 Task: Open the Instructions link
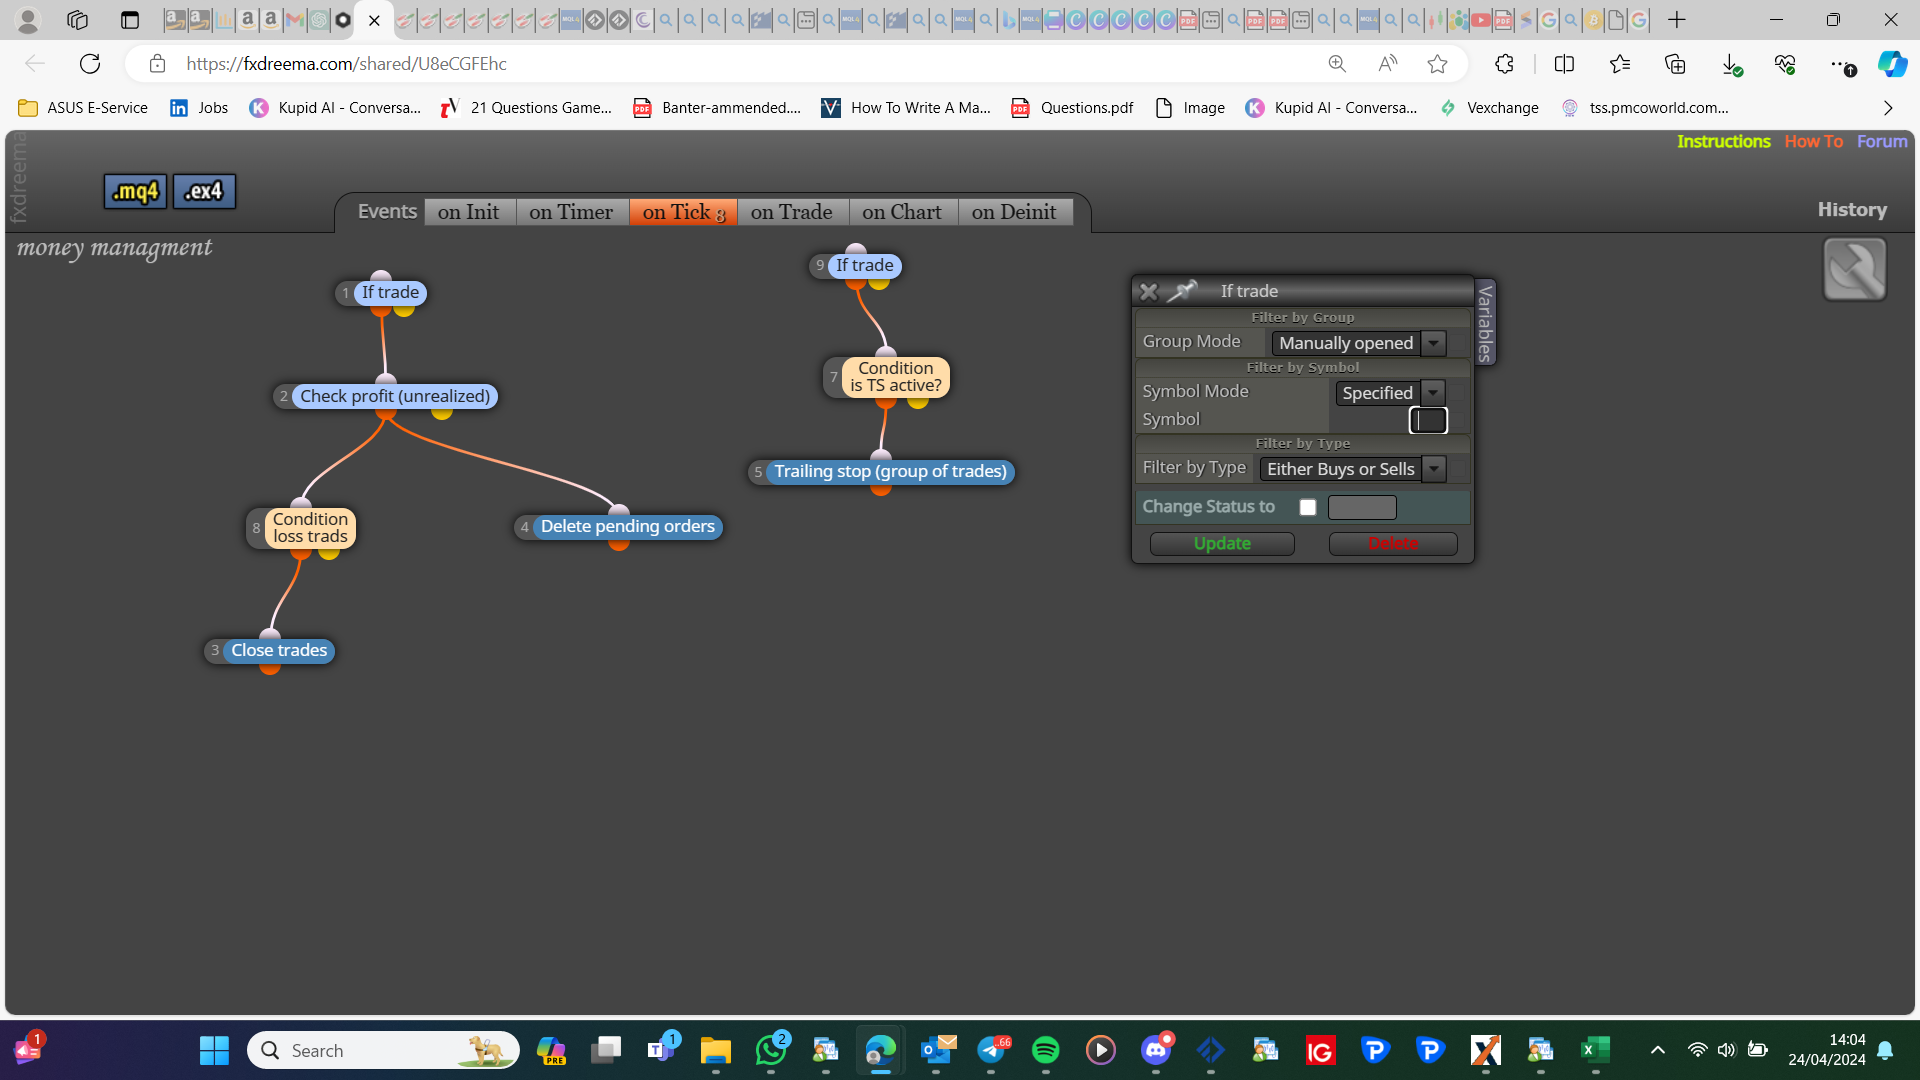point(1724,141)
